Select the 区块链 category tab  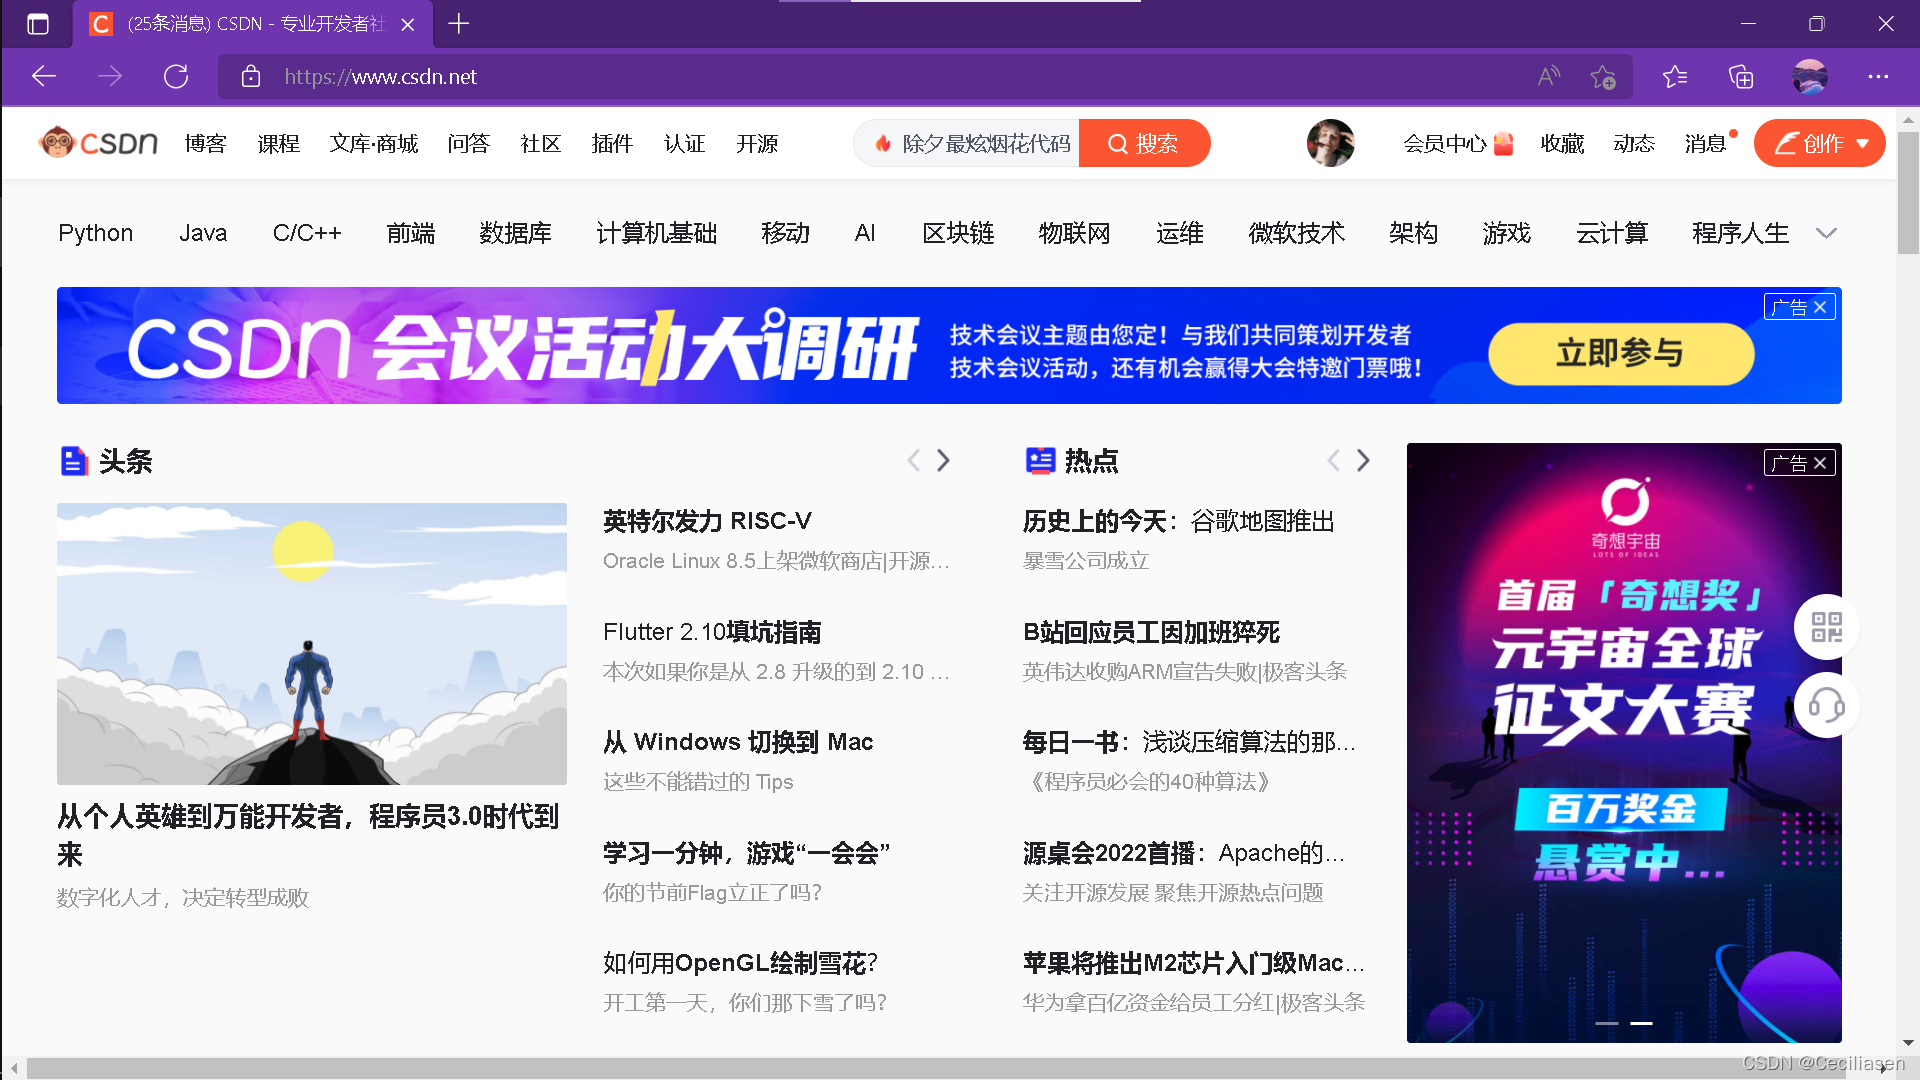pos(958,233)
